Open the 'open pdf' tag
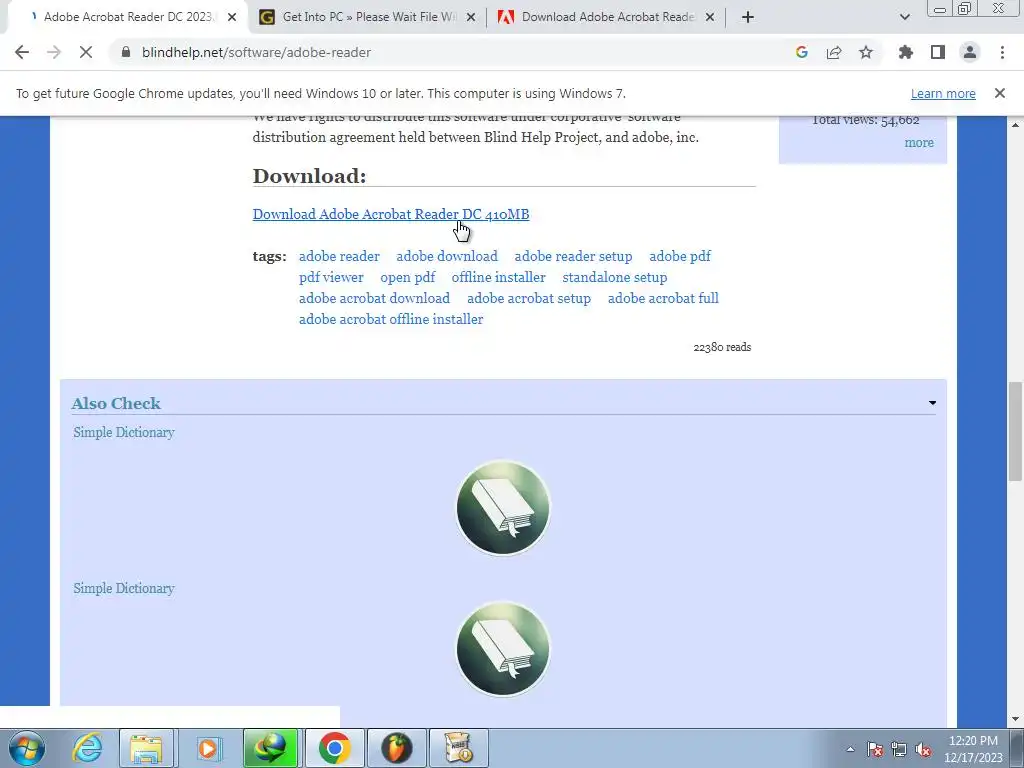The image size is (1024, 768). coord(408,277)
